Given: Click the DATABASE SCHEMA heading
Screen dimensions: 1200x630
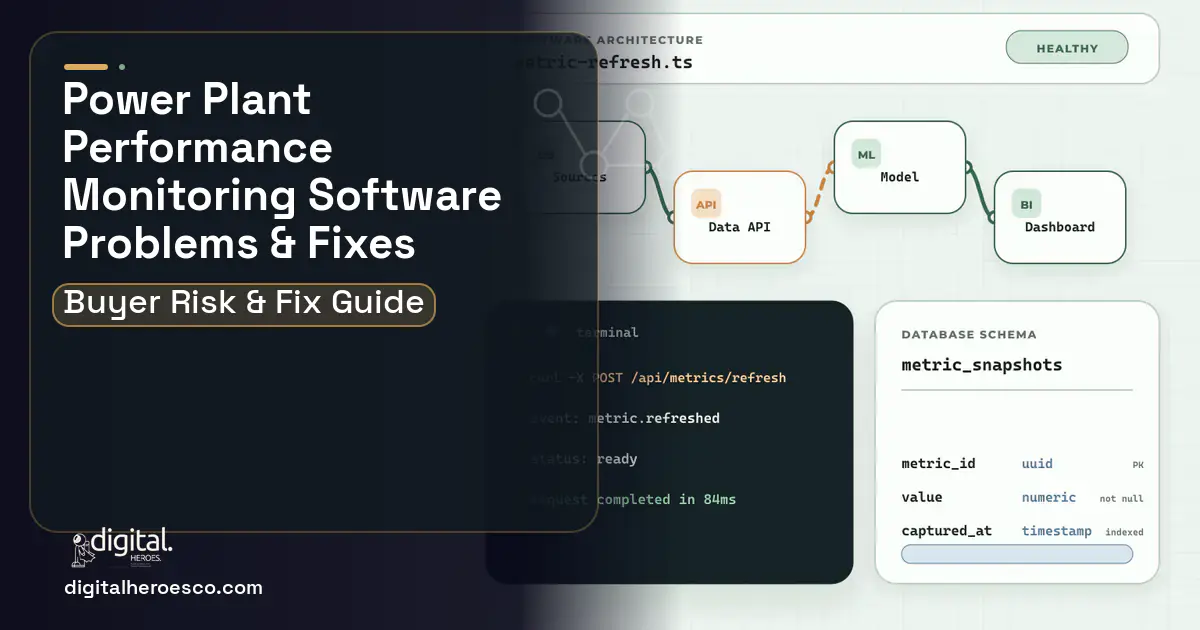Looking at the screenshot, I should point(969,335).
